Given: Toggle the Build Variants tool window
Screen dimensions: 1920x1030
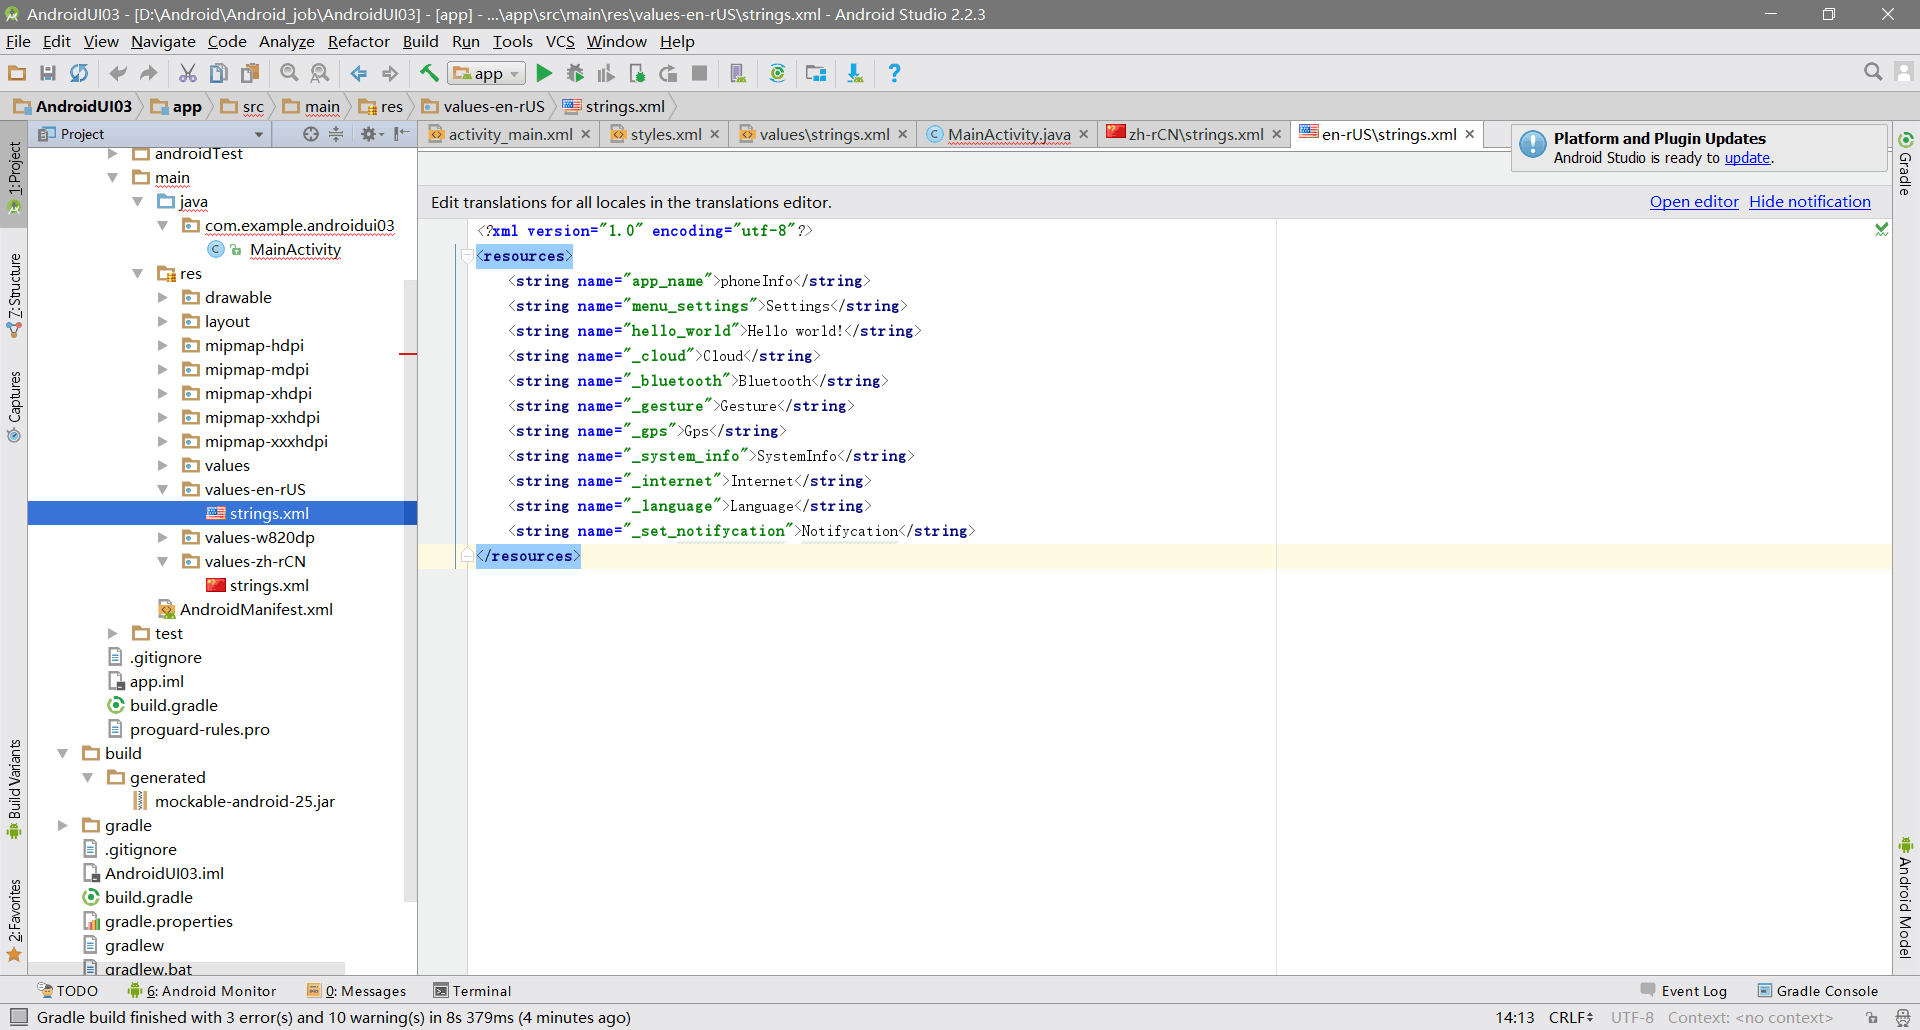Looking at the screenshot, I should 14,788.
